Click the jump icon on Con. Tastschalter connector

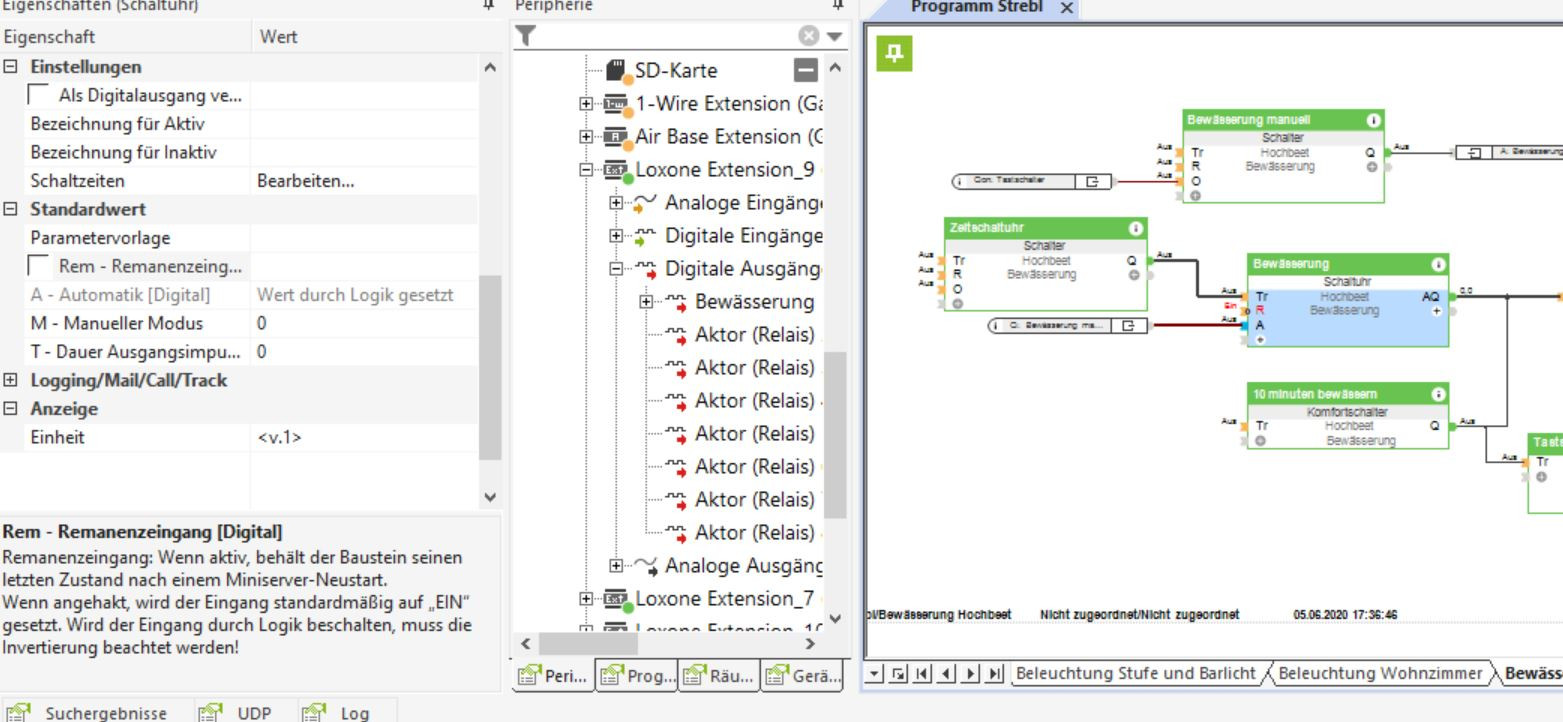click(1091, 182)
